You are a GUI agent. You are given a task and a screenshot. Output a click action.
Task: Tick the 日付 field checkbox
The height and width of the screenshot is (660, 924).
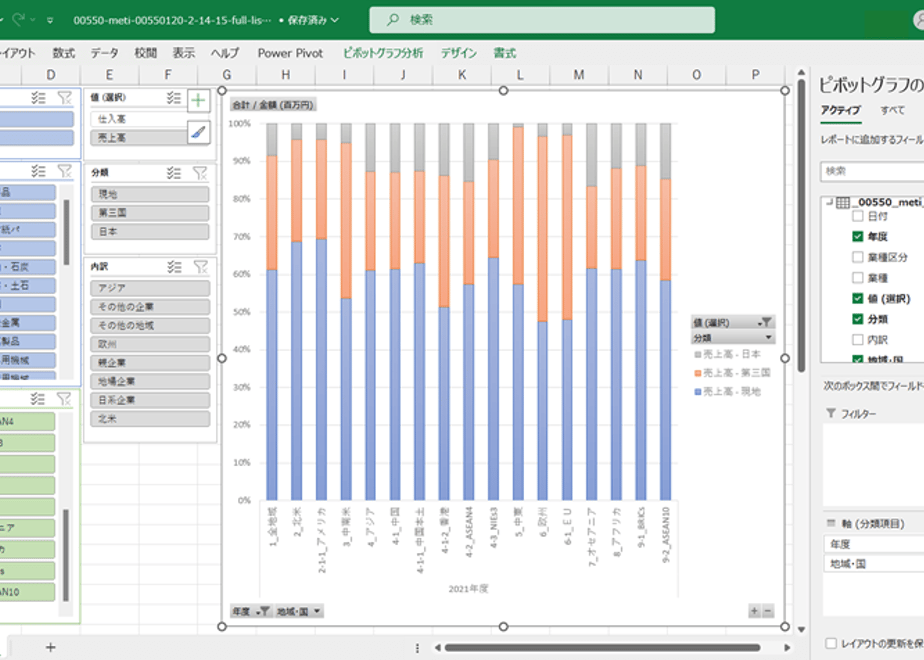858,216
